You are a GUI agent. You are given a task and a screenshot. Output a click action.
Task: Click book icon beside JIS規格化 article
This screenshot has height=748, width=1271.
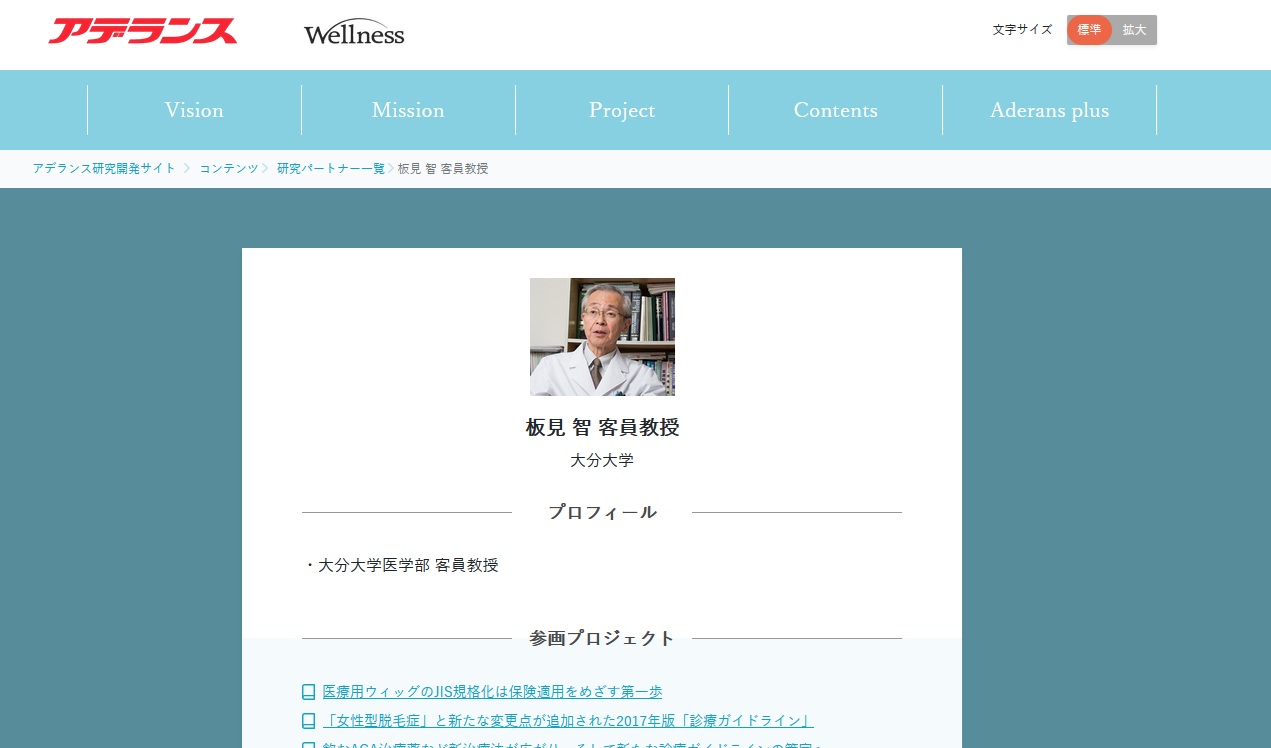(x=309, y=692)
